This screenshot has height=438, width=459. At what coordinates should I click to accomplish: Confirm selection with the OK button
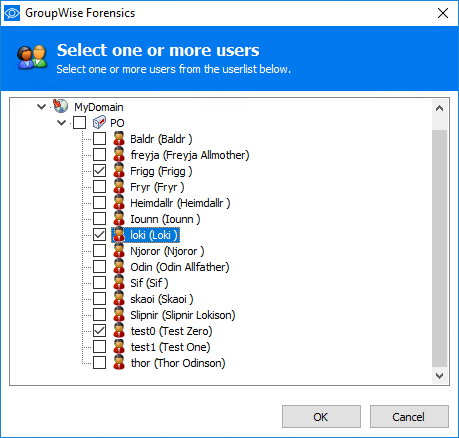click(321, 416)
